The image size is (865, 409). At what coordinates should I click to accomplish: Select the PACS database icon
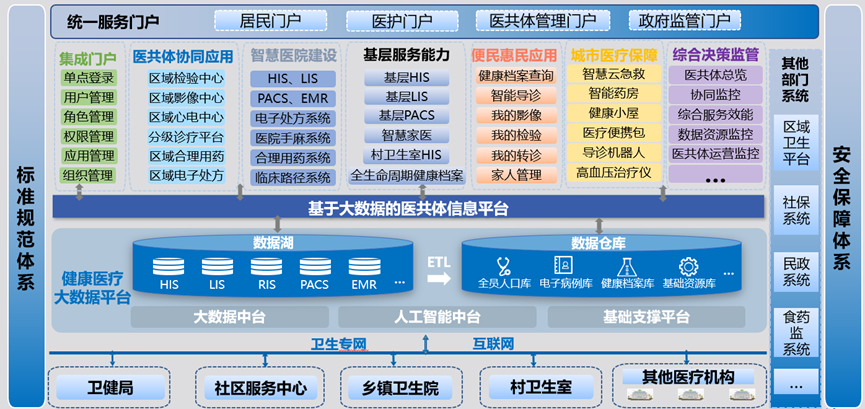[314, 267]
